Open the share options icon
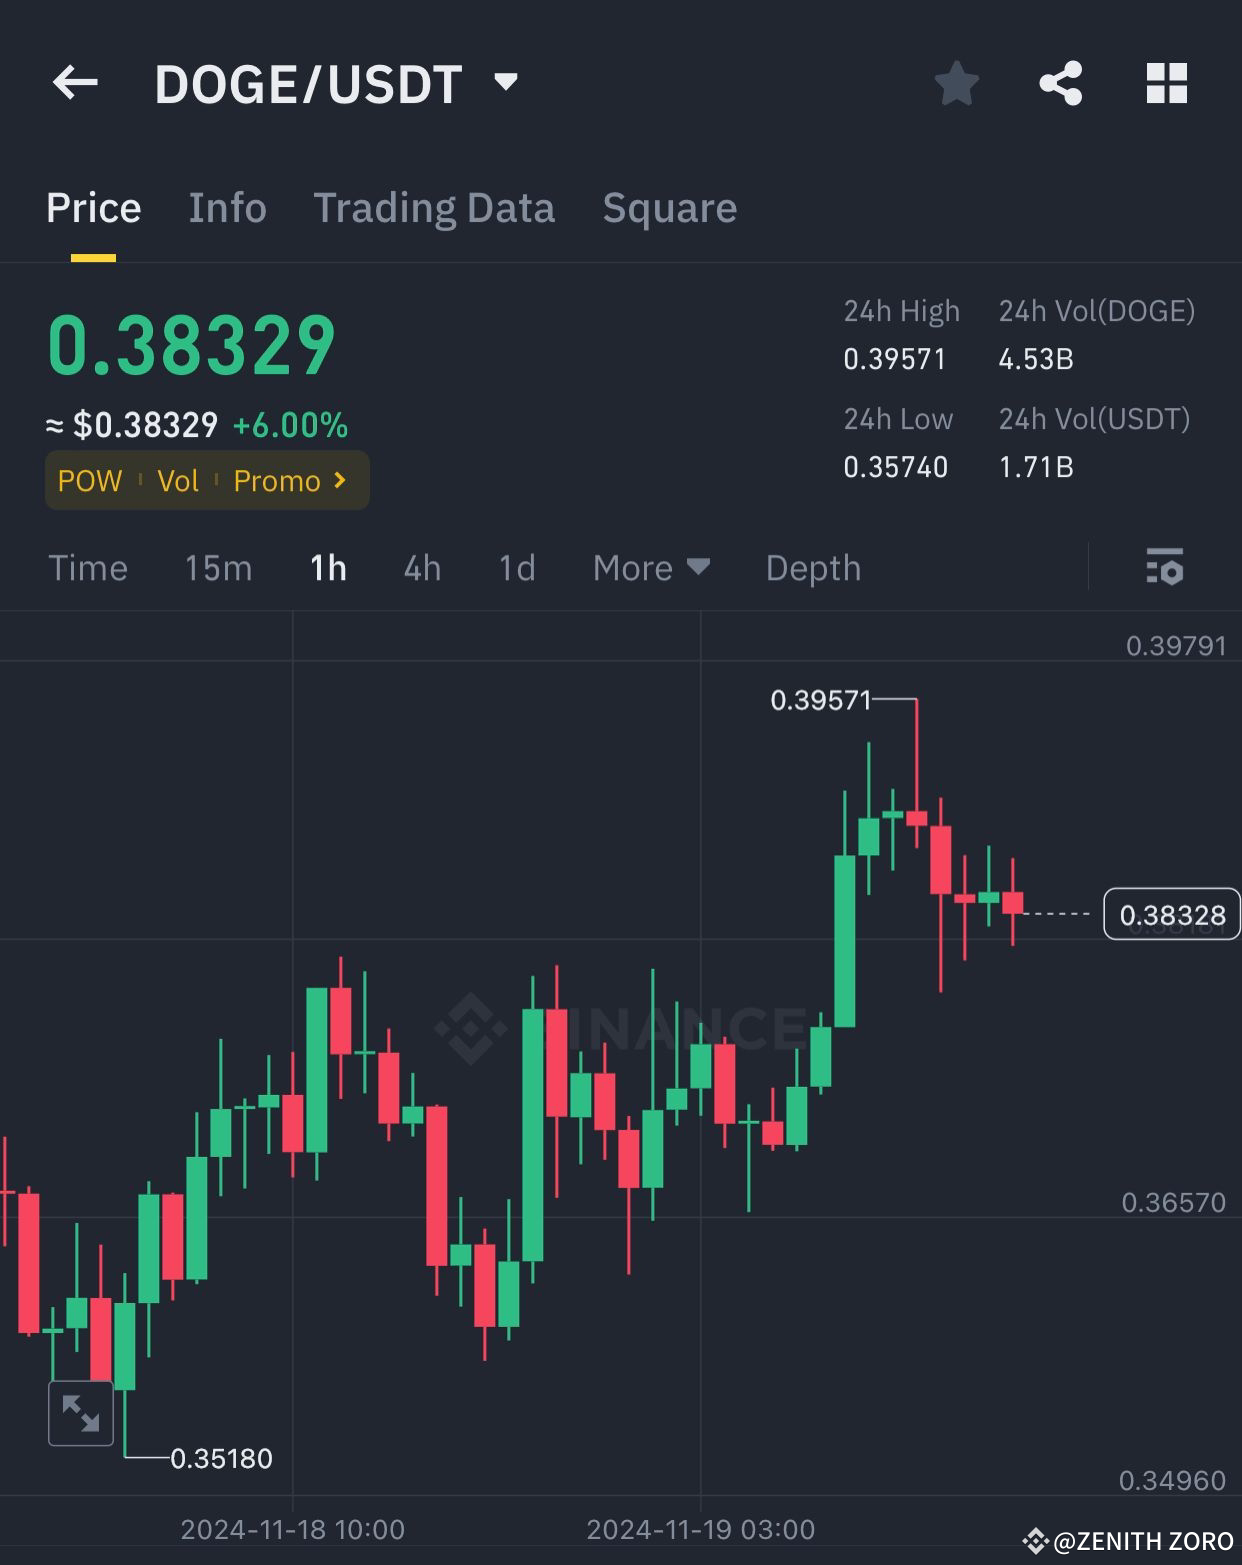This screenshot has height=1565, width=1242. (1062, 84)
